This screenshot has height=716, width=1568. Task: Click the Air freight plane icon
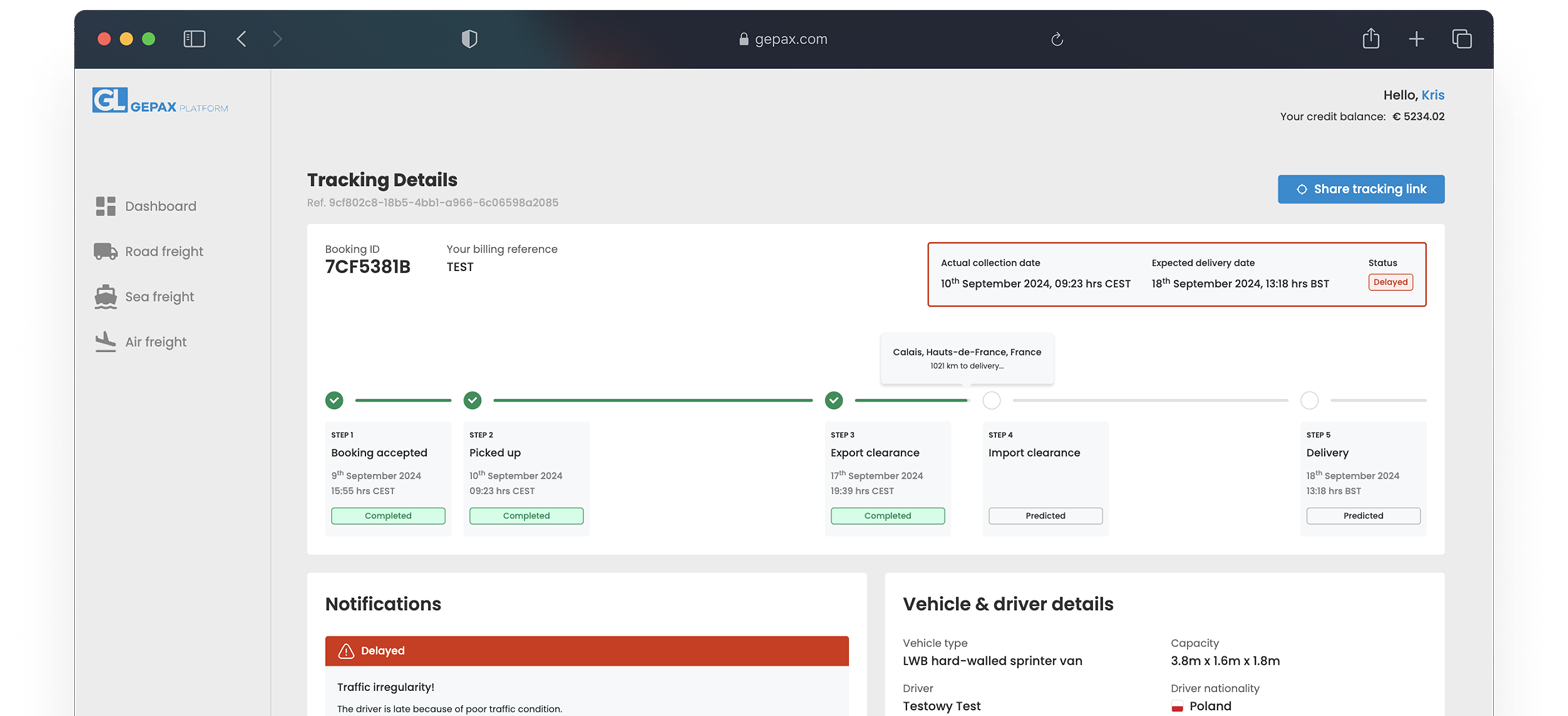click(106, 341)
